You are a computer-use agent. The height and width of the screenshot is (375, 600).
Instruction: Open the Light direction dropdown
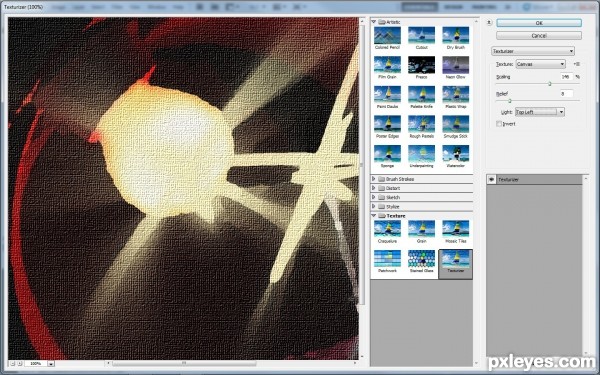pos(540,112)
